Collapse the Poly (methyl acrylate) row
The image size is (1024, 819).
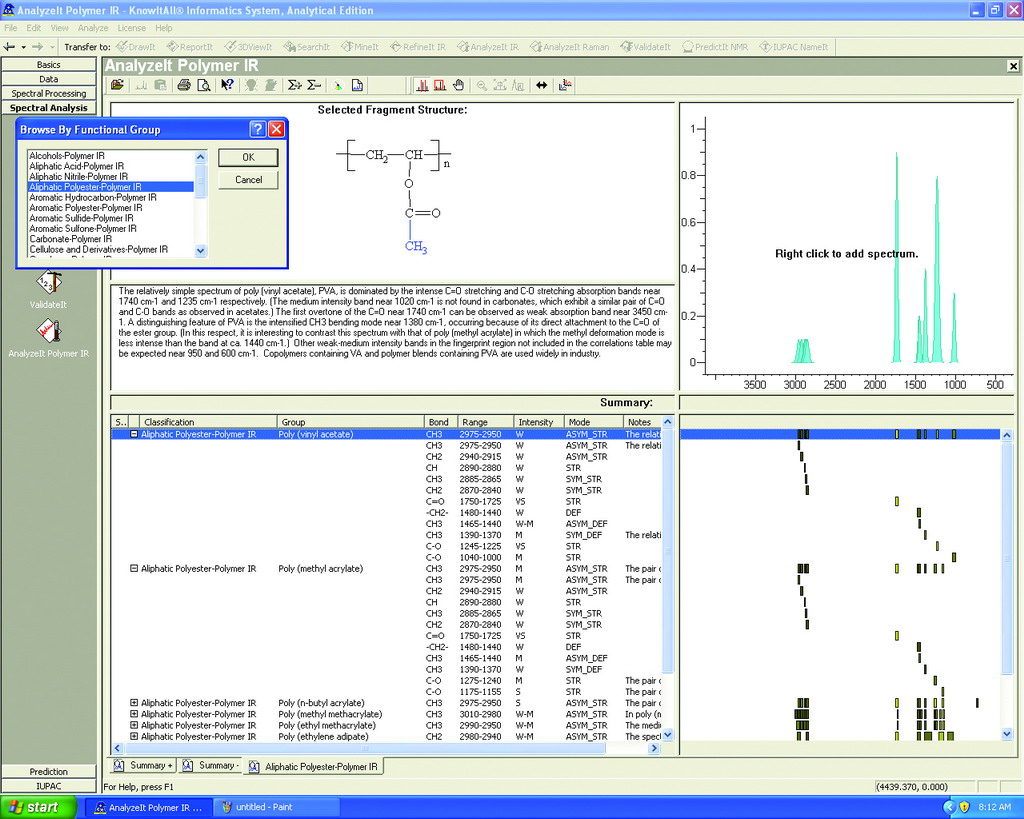coord(134,569)
